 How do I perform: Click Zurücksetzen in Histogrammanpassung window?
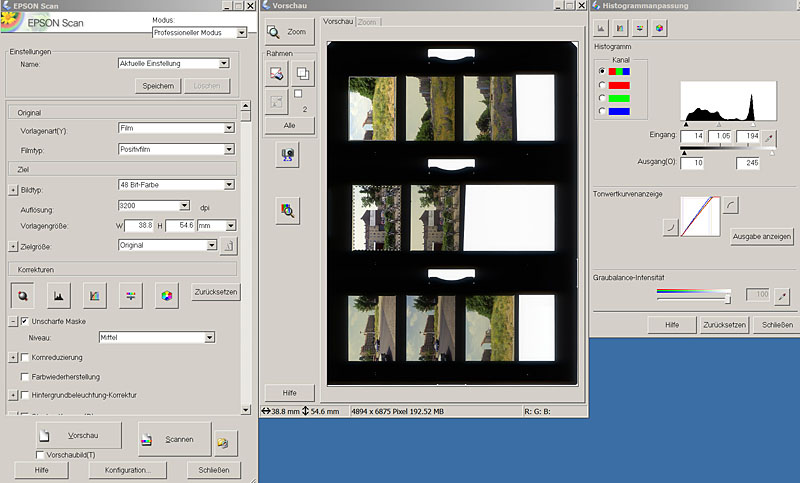tap(724, 325)
